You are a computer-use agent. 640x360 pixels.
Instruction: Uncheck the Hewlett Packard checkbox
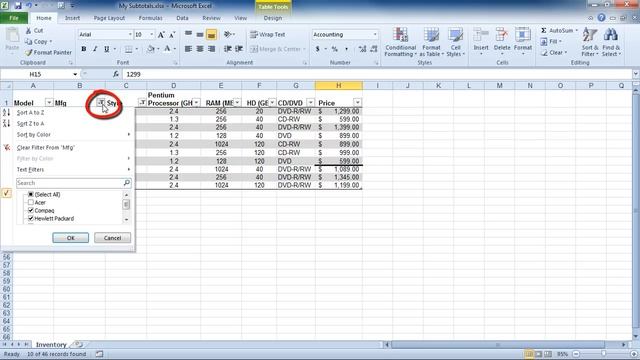pos(31,219)
